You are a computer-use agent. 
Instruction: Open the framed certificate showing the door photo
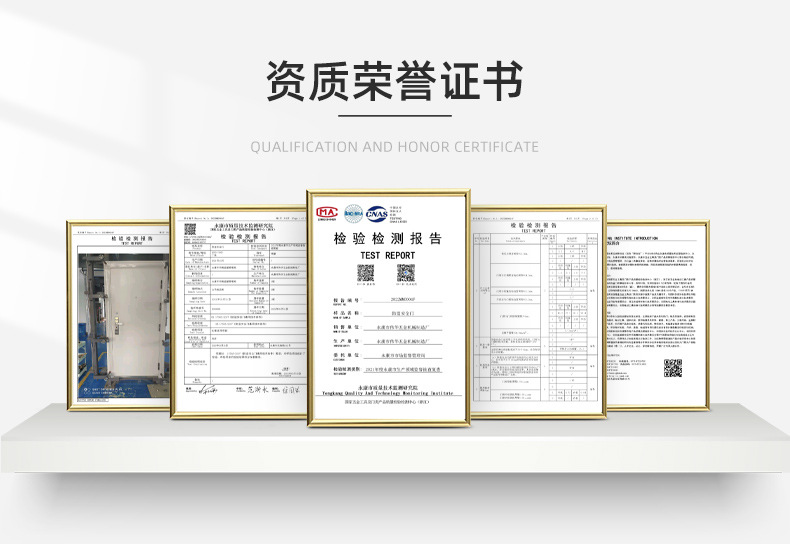pyautogui.click(x=118, y=315)
